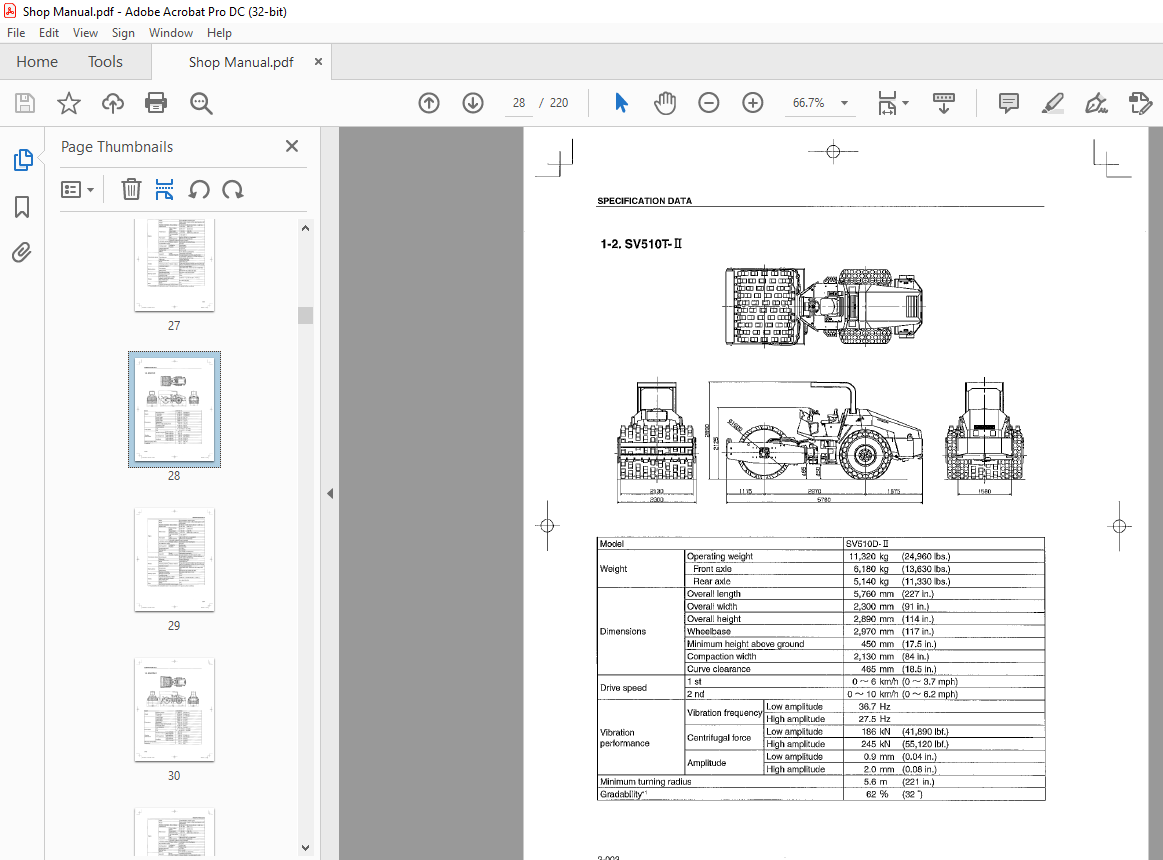1163x860 pixels.
Task: Select the Shop Manual.pdf document tab
Action: pyautogui.click(x=241, y=62)
